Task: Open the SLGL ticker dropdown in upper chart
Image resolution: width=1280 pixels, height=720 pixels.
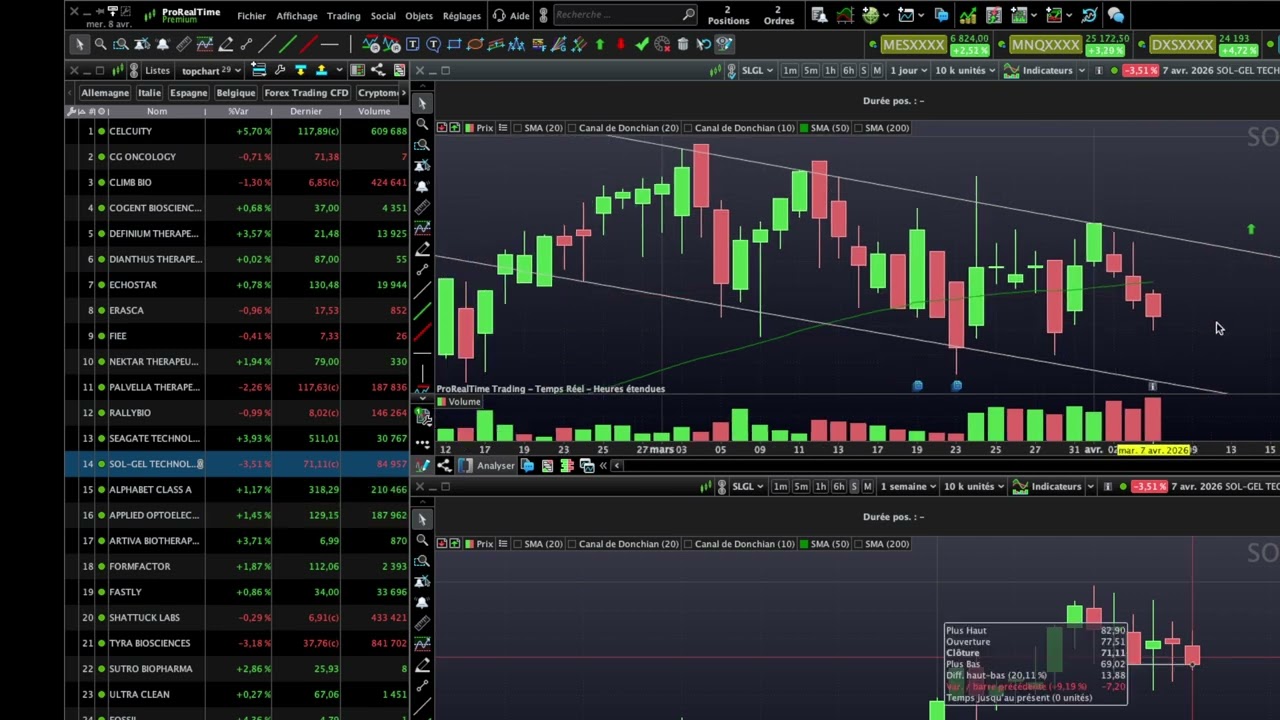Action: click(758, 70)
